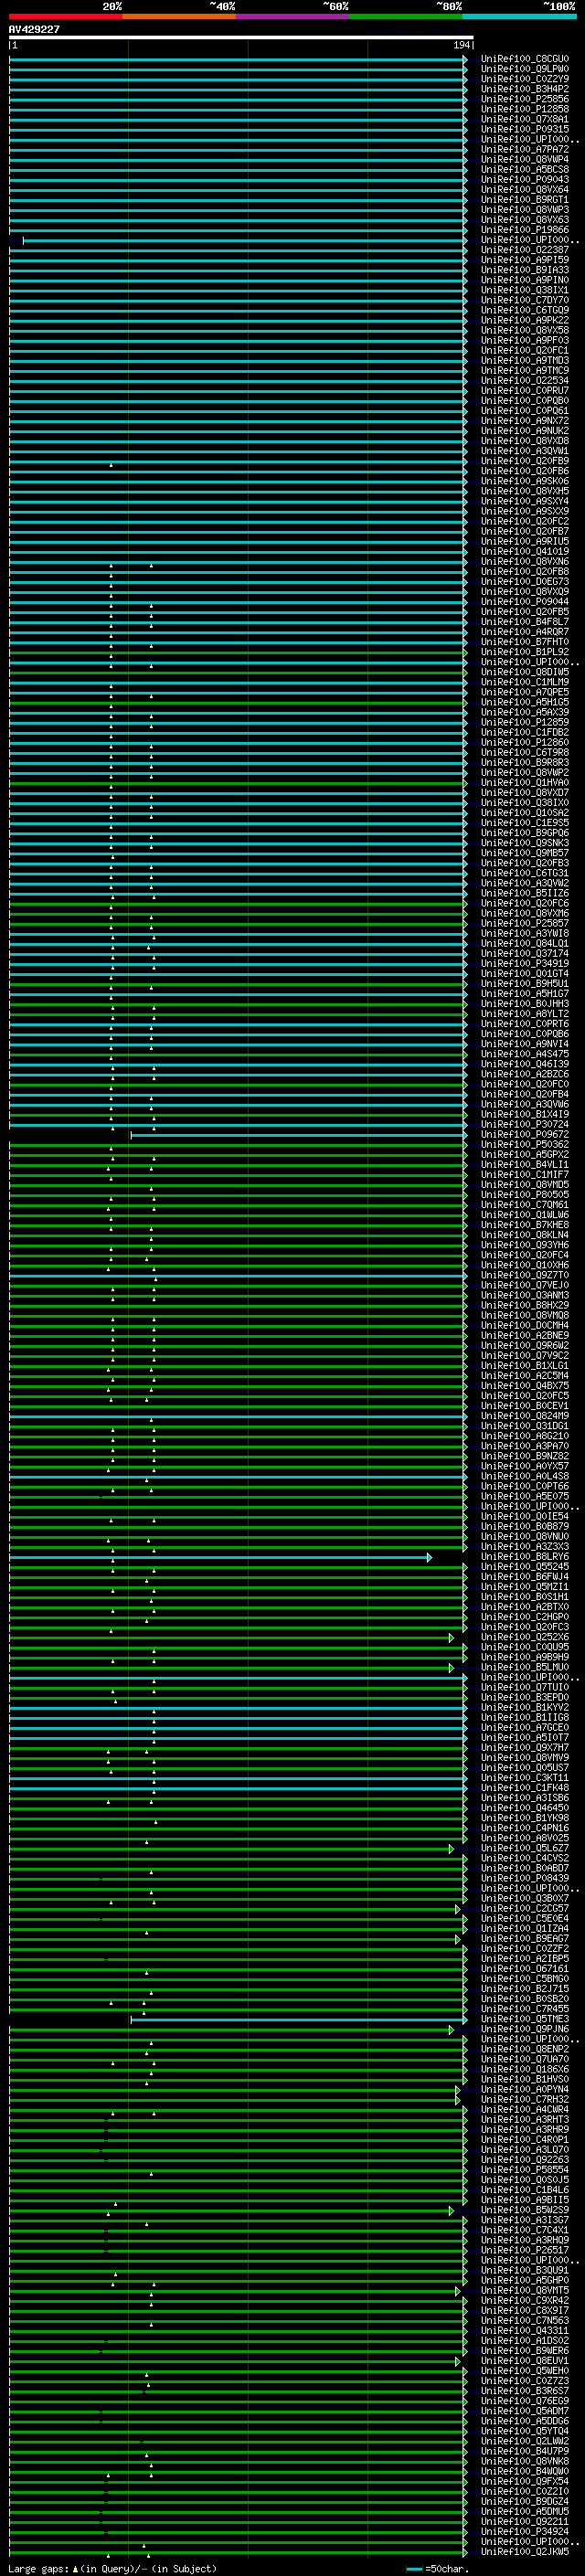Select the UniRef100_A9PI59 label
585x2576 pixels.
coord(524,260)
